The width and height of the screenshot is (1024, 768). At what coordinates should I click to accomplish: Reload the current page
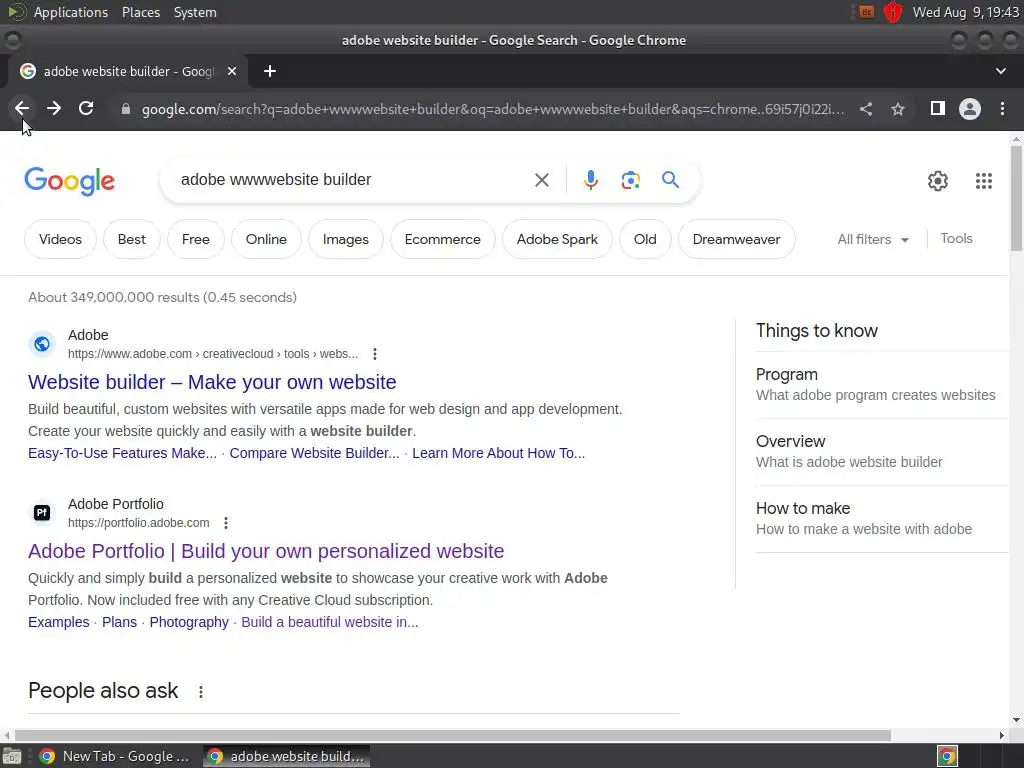[86, 108]
